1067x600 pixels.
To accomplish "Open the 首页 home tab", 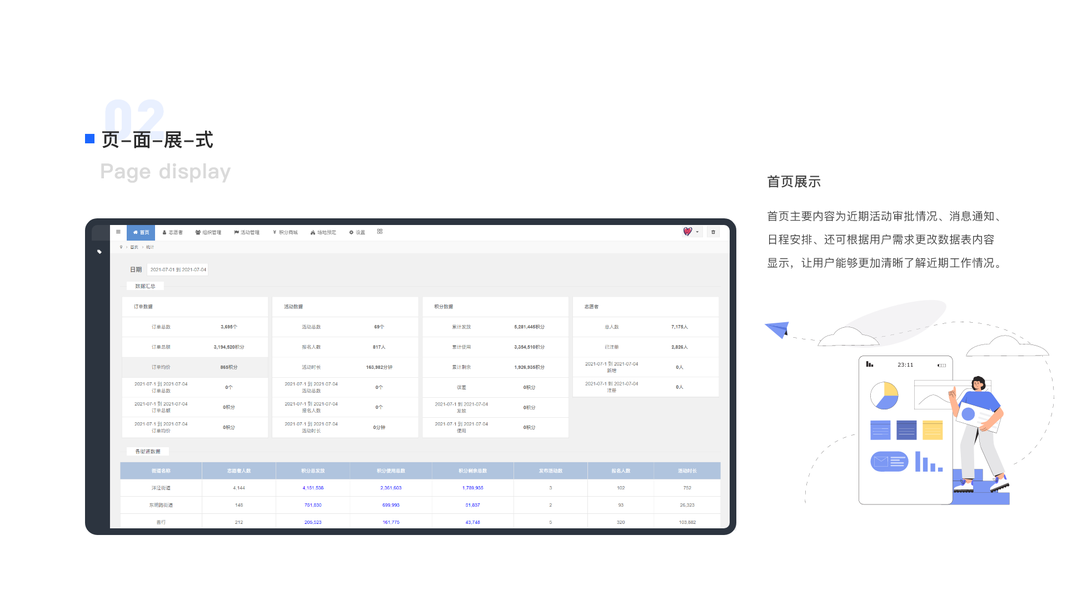I will (141, 233).
